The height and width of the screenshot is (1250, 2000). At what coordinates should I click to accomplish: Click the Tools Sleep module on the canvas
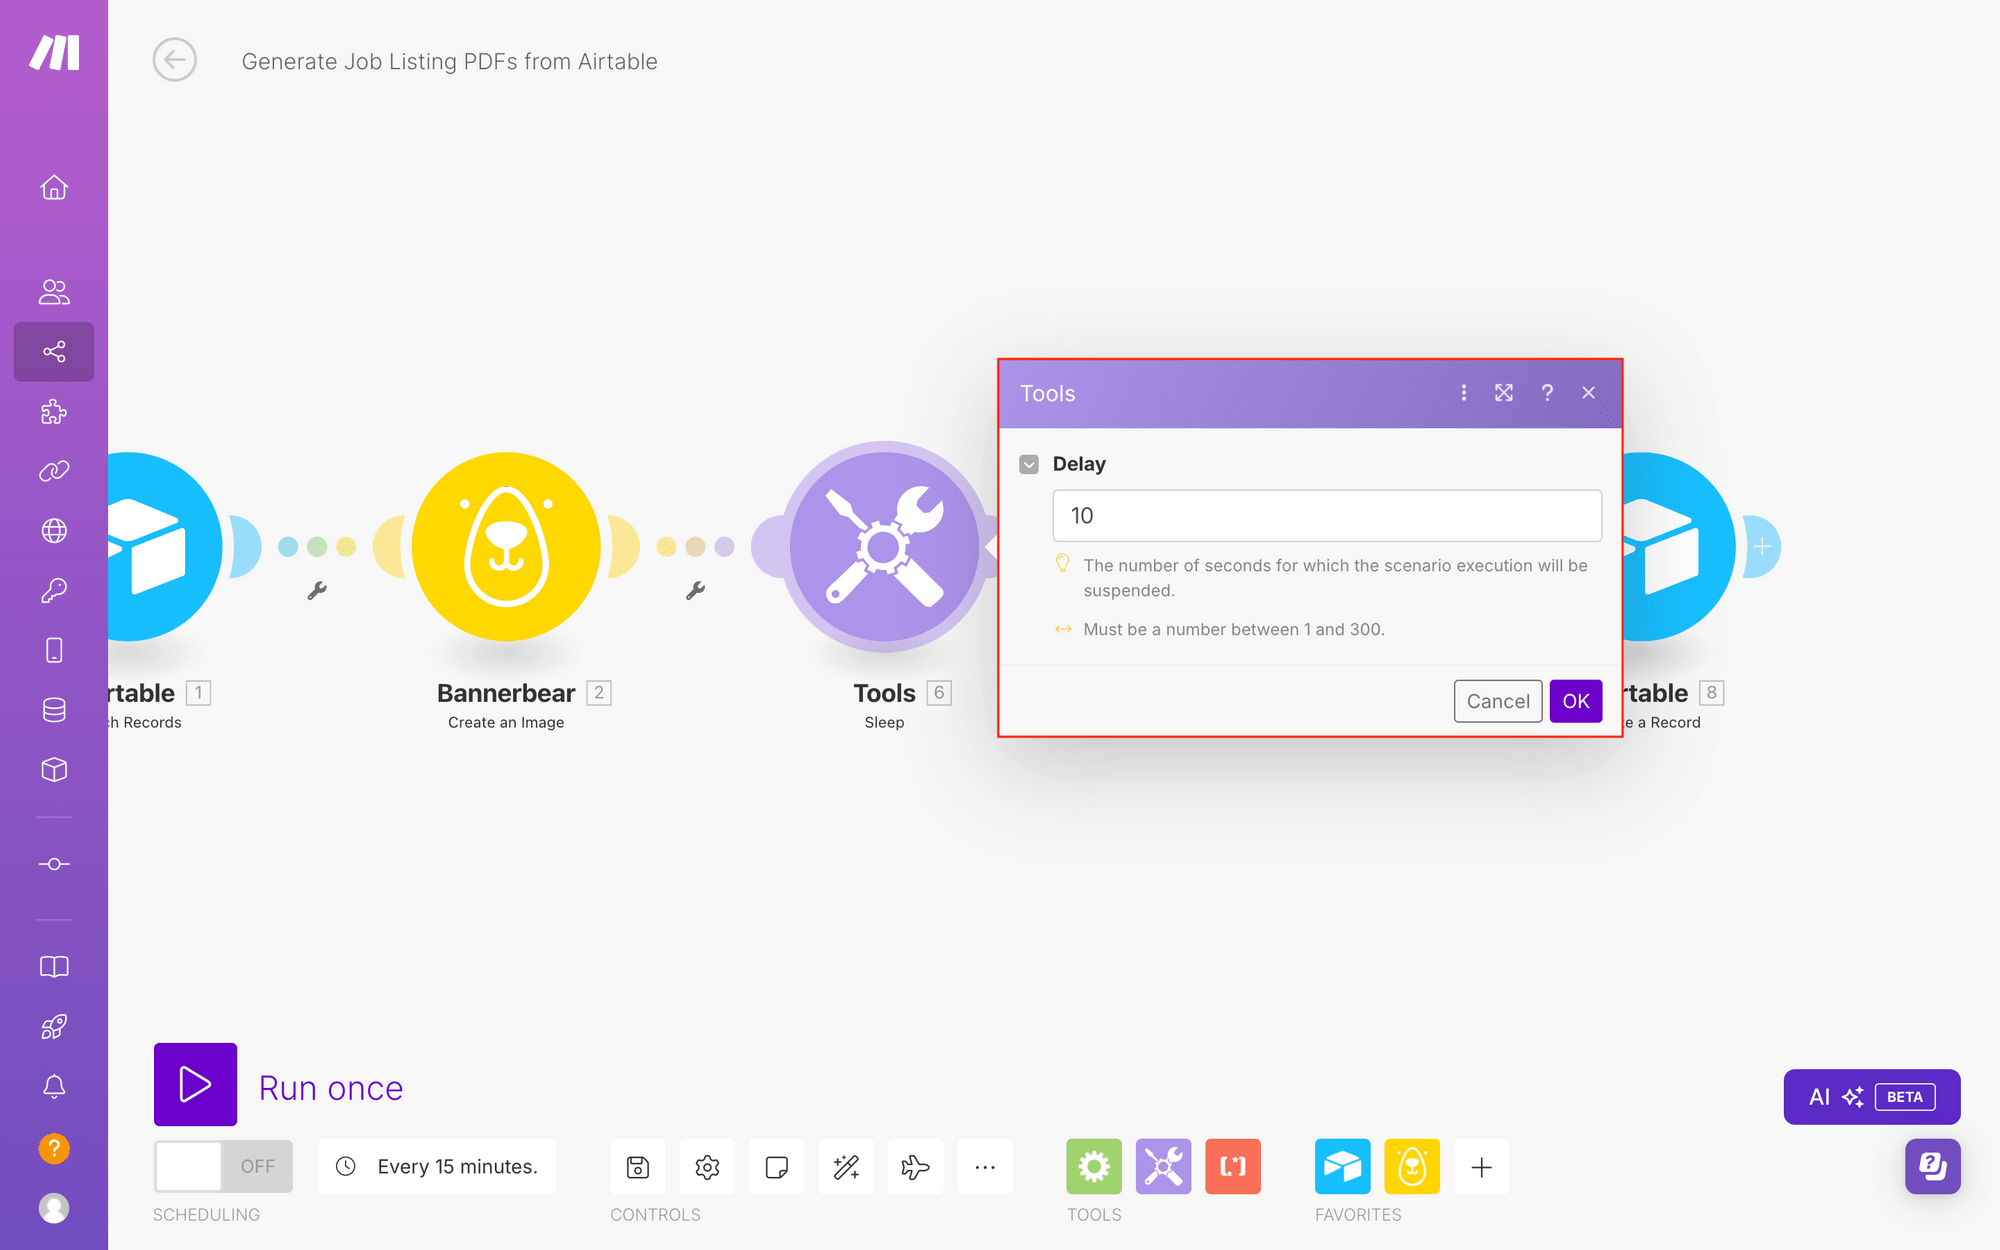[884, 546]
